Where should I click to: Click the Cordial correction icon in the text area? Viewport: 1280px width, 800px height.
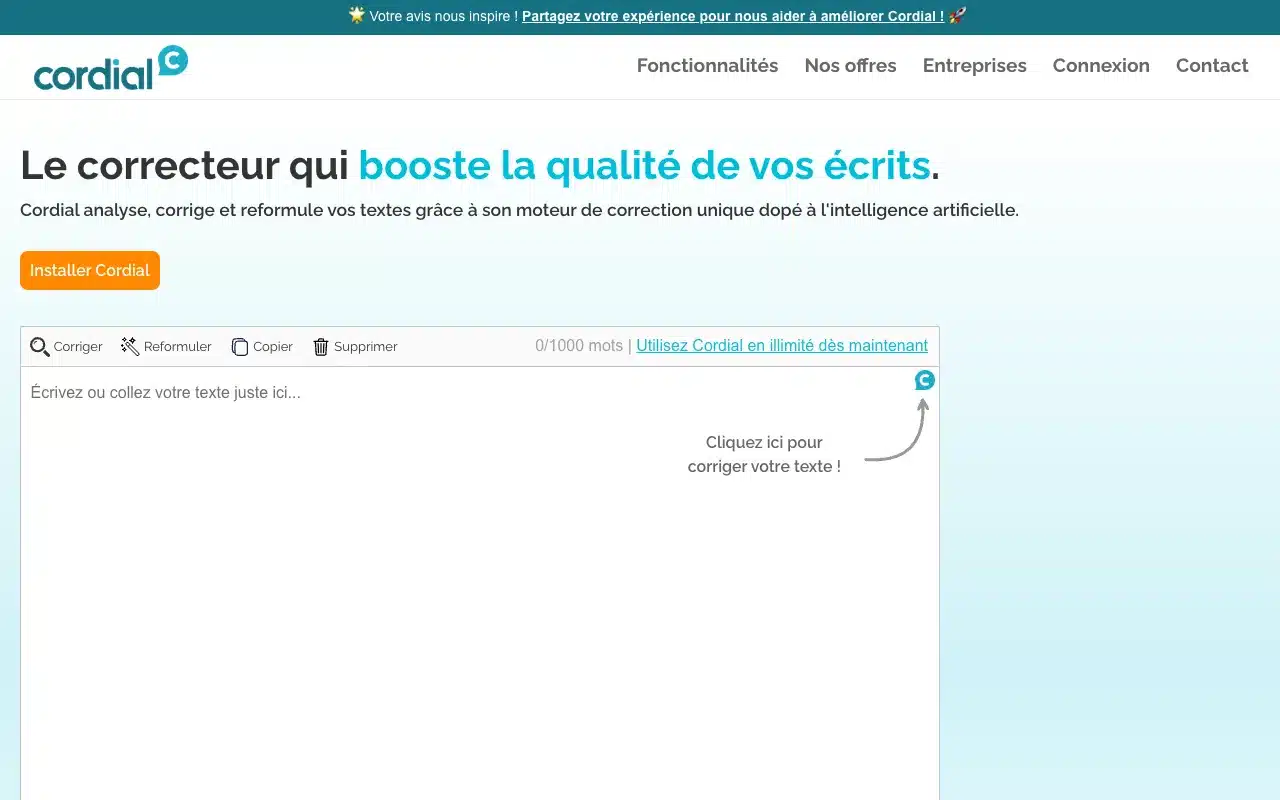[925, 380]
